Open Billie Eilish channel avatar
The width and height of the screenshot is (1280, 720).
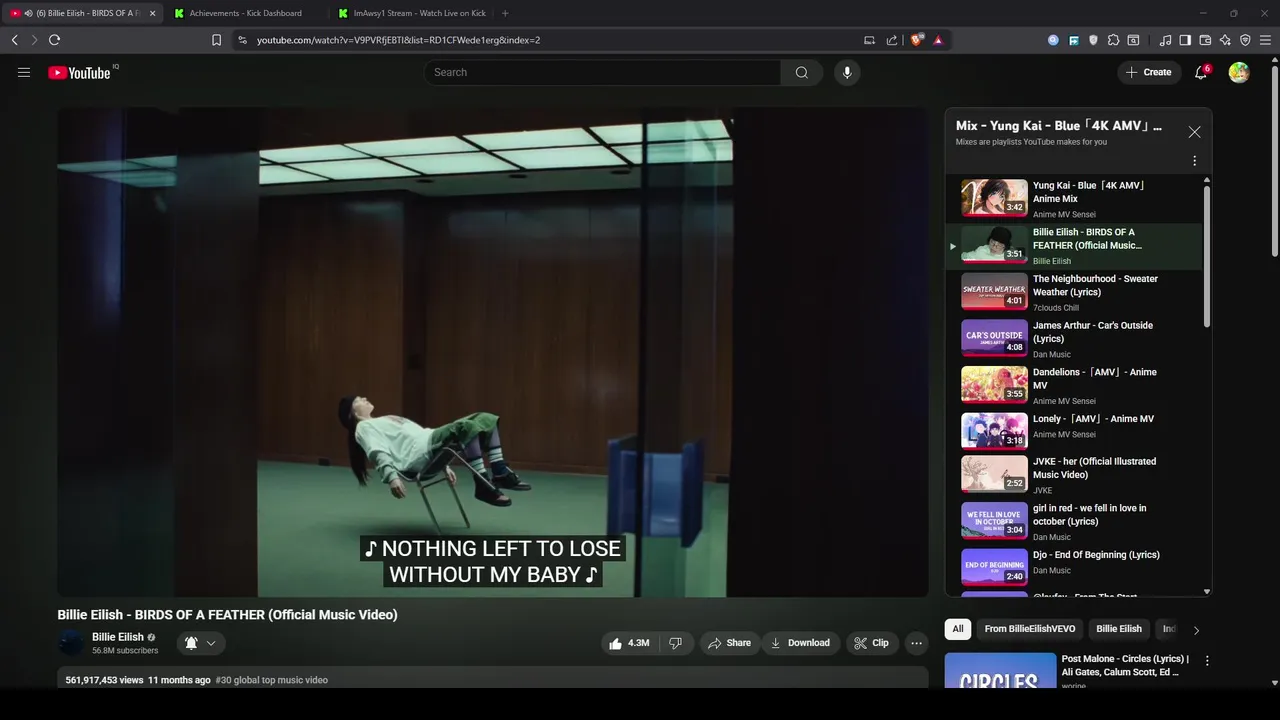[x=70, y=643]
